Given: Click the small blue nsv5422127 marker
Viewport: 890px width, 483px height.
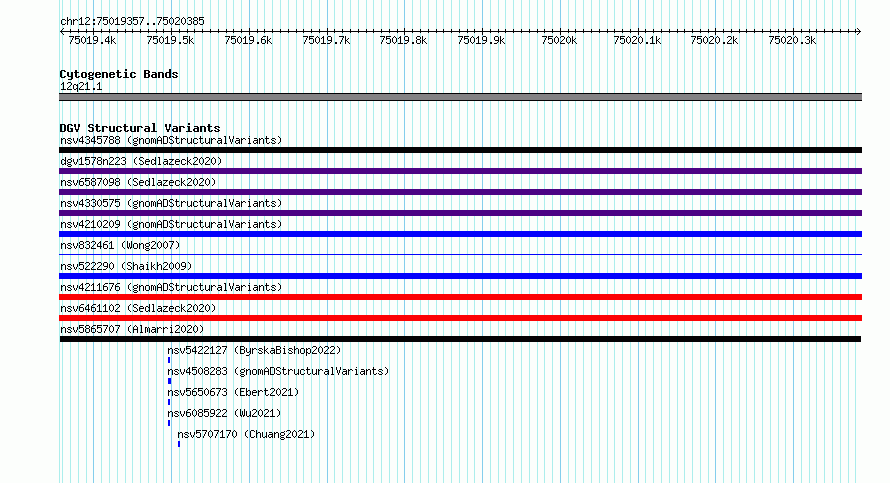Looking at the screenshot, I should tap(169, 360).
